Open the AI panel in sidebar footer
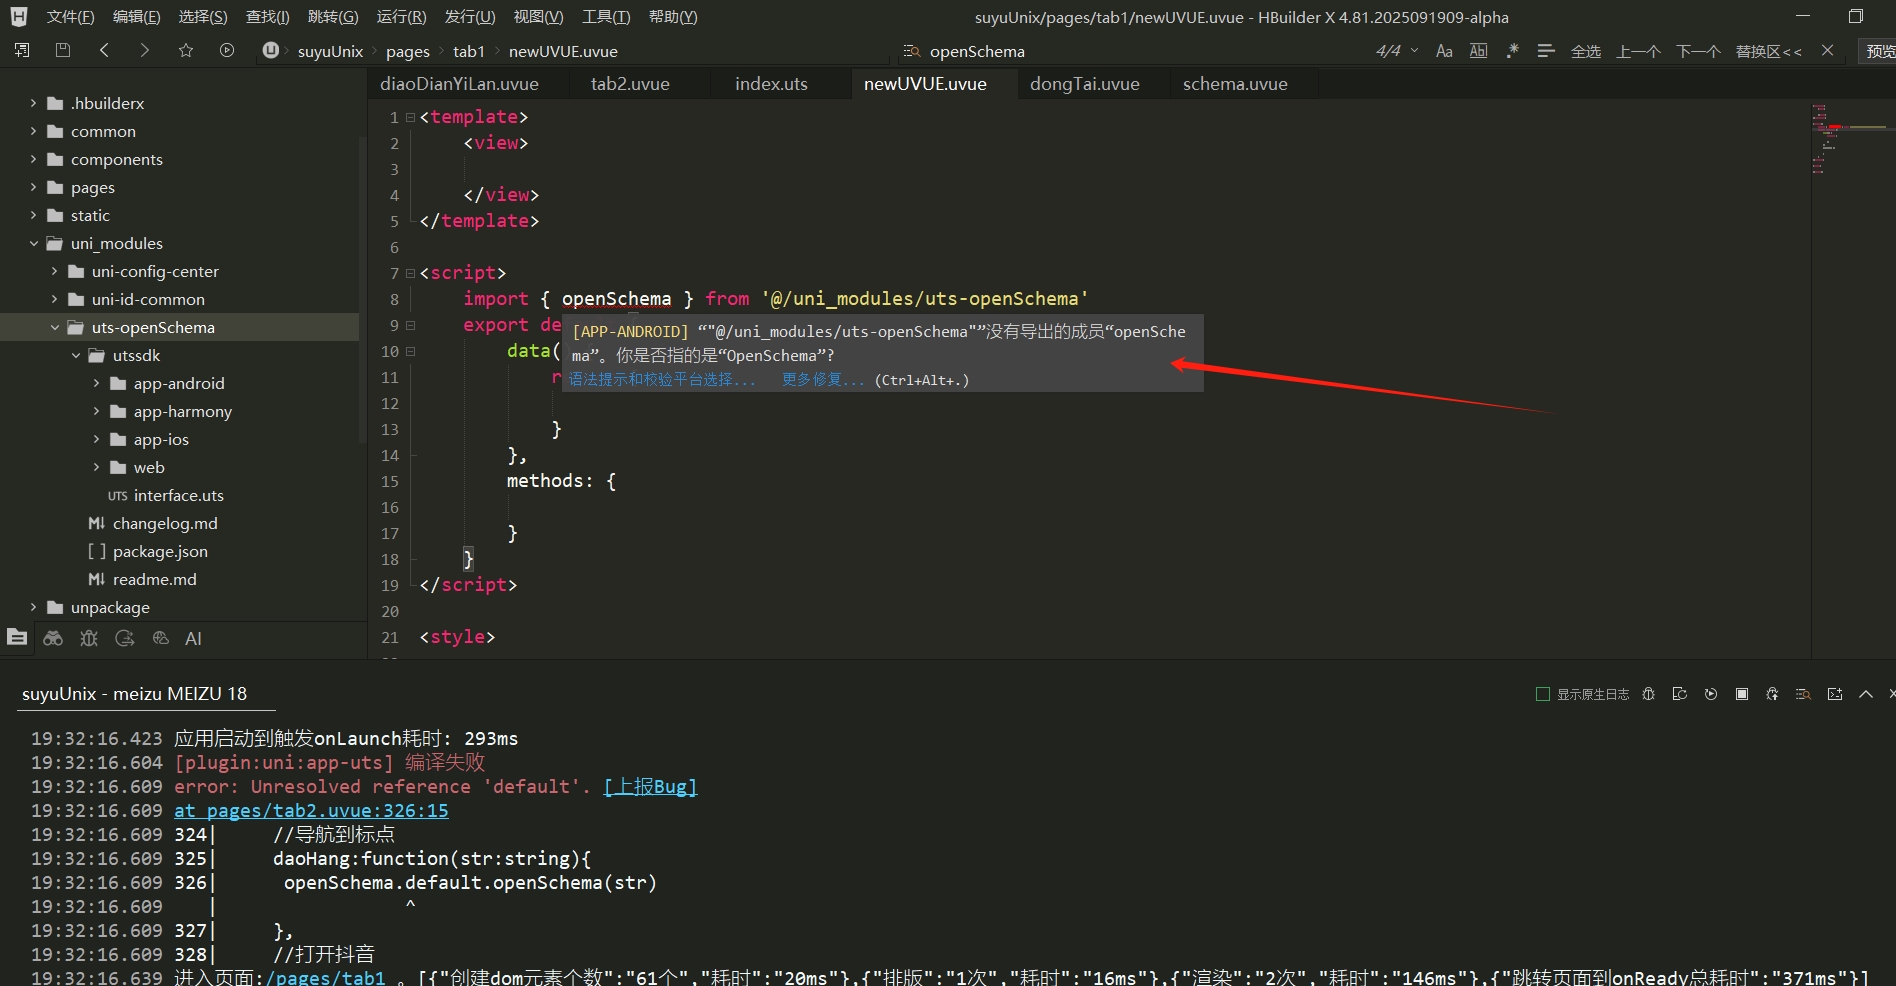 click(193, 639)
